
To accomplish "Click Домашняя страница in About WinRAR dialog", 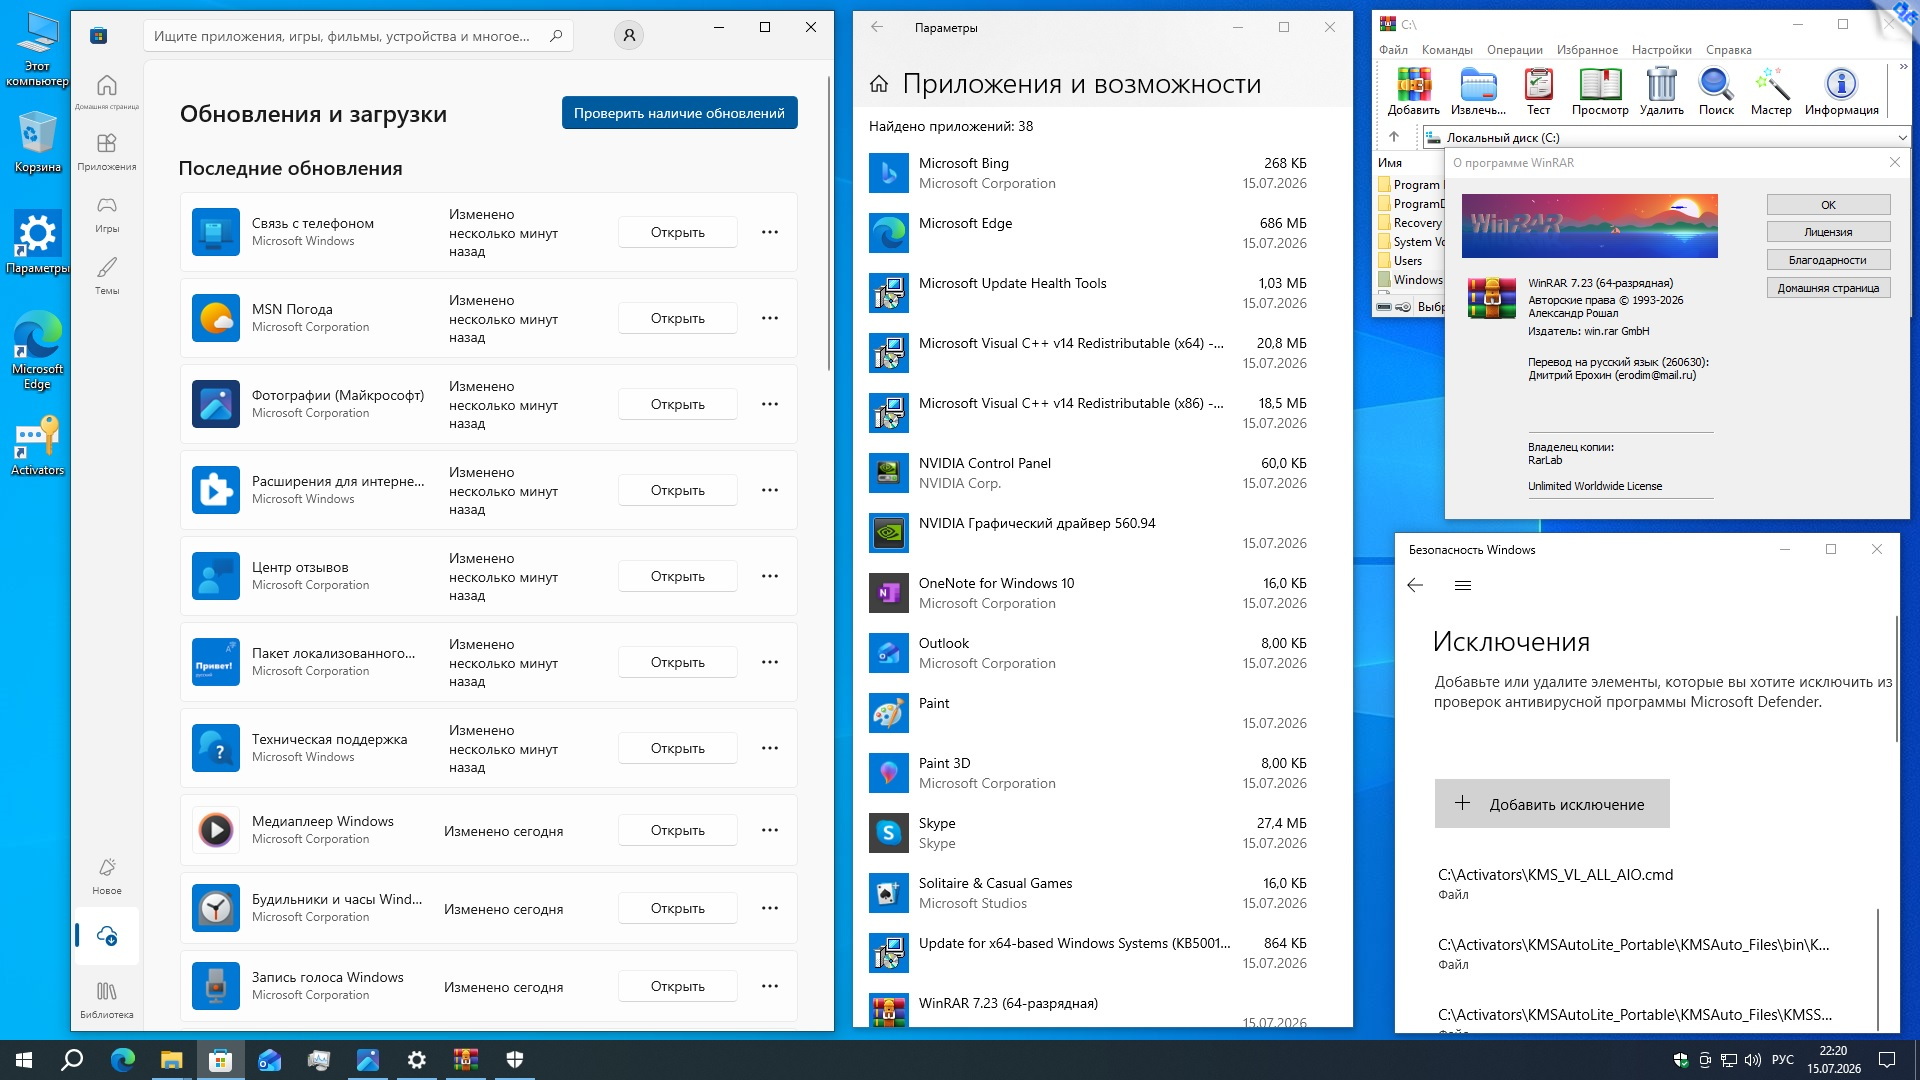I will coord(1828,288).
